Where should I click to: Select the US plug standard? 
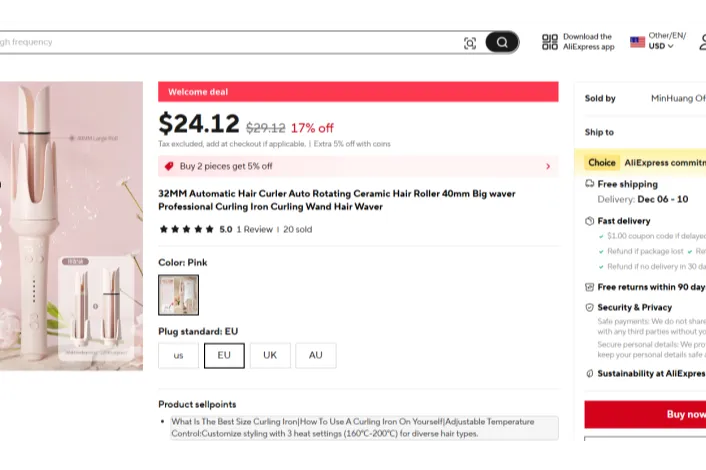[x=178, y=356]
